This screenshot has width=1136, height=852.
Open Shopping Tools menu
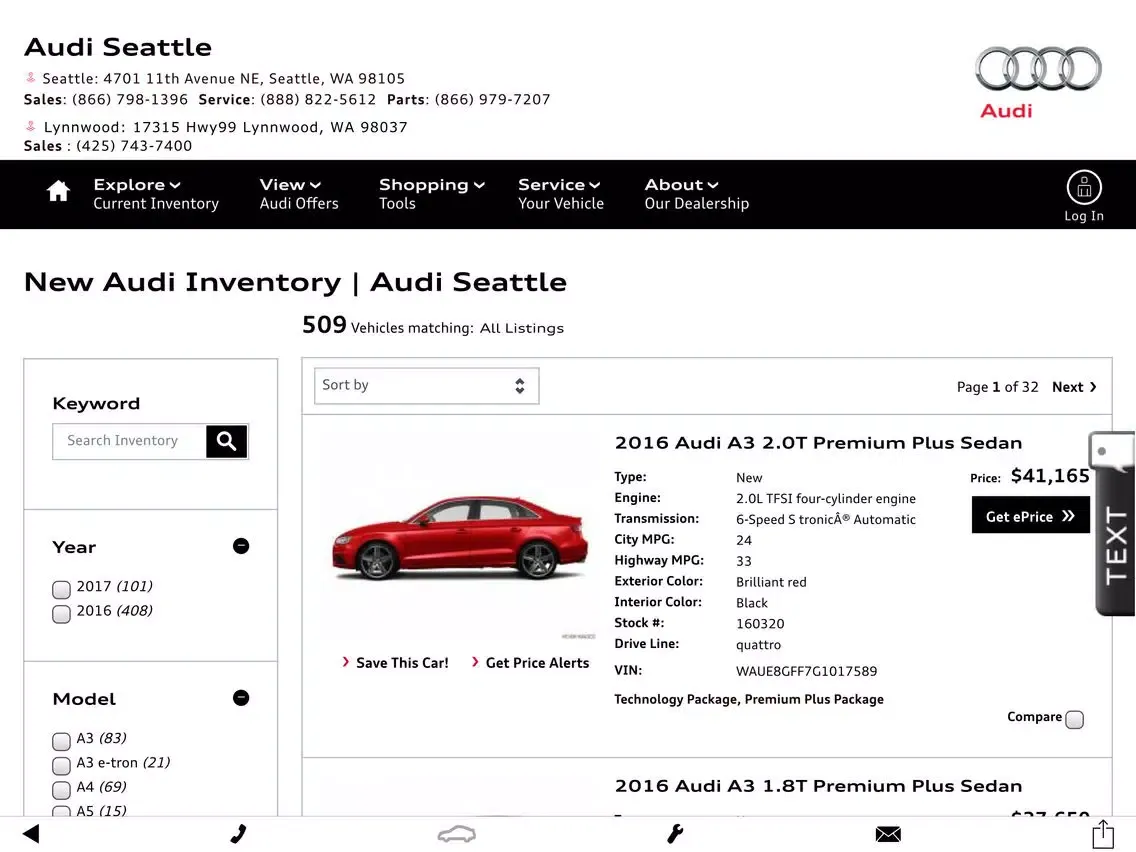pos(432,194)
